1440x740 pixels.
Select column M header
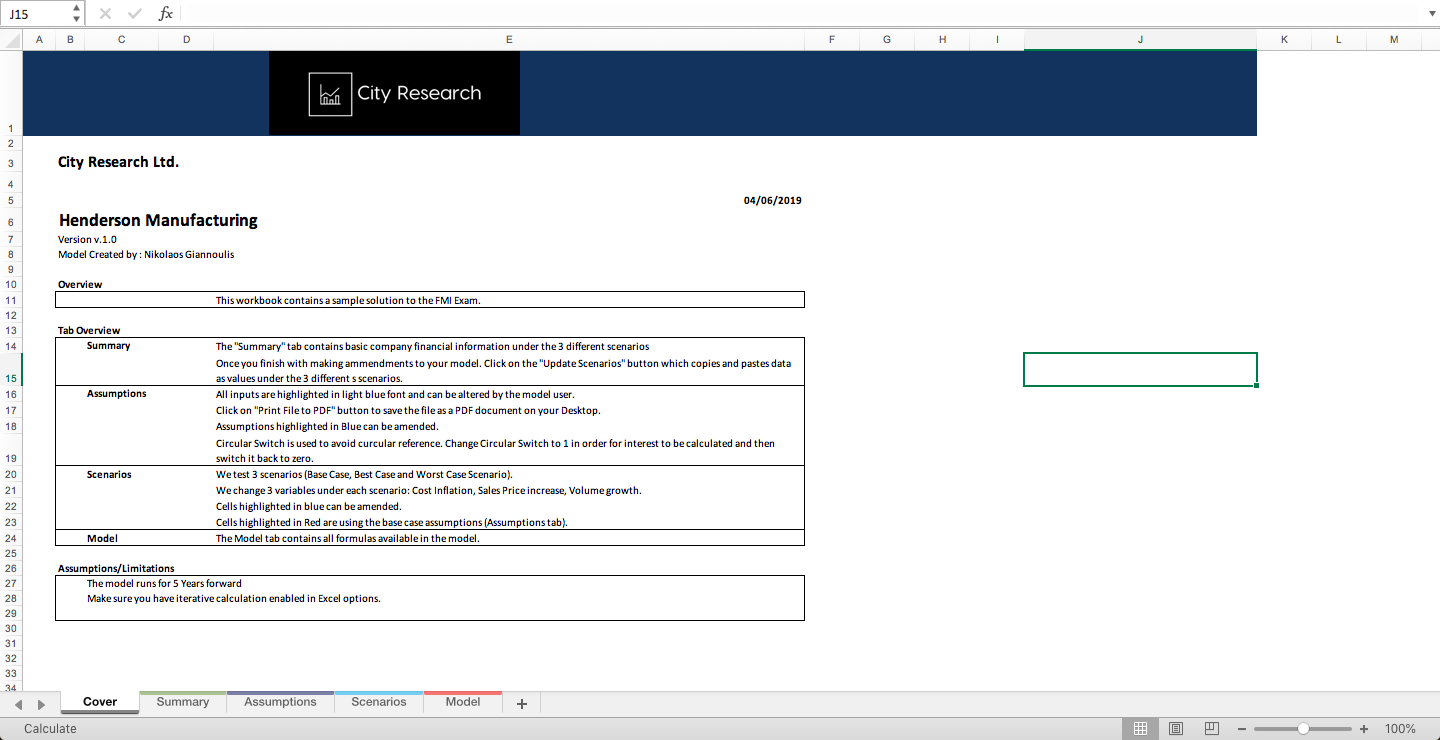coord(1394,40)
